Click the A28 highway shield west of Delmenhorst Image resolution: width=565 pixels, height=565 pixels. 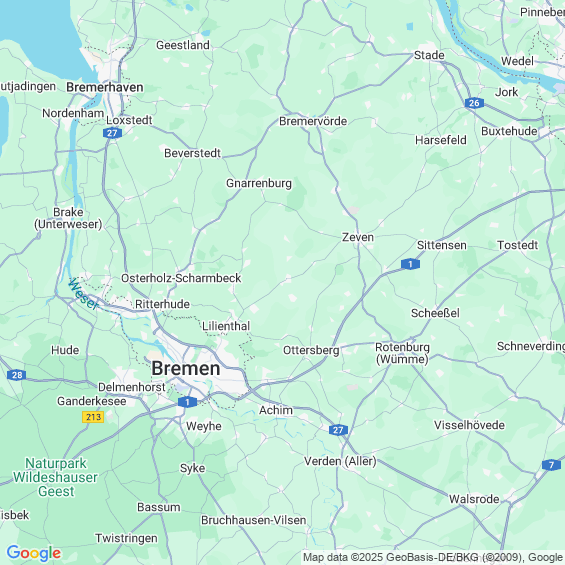pyautogui.click(x=17, y=375)
